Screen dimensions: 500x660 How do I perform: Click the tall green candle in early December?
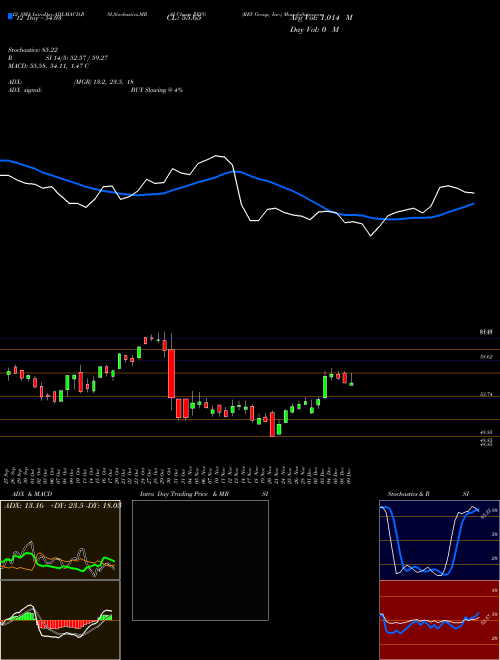click(x=325, y=386)
